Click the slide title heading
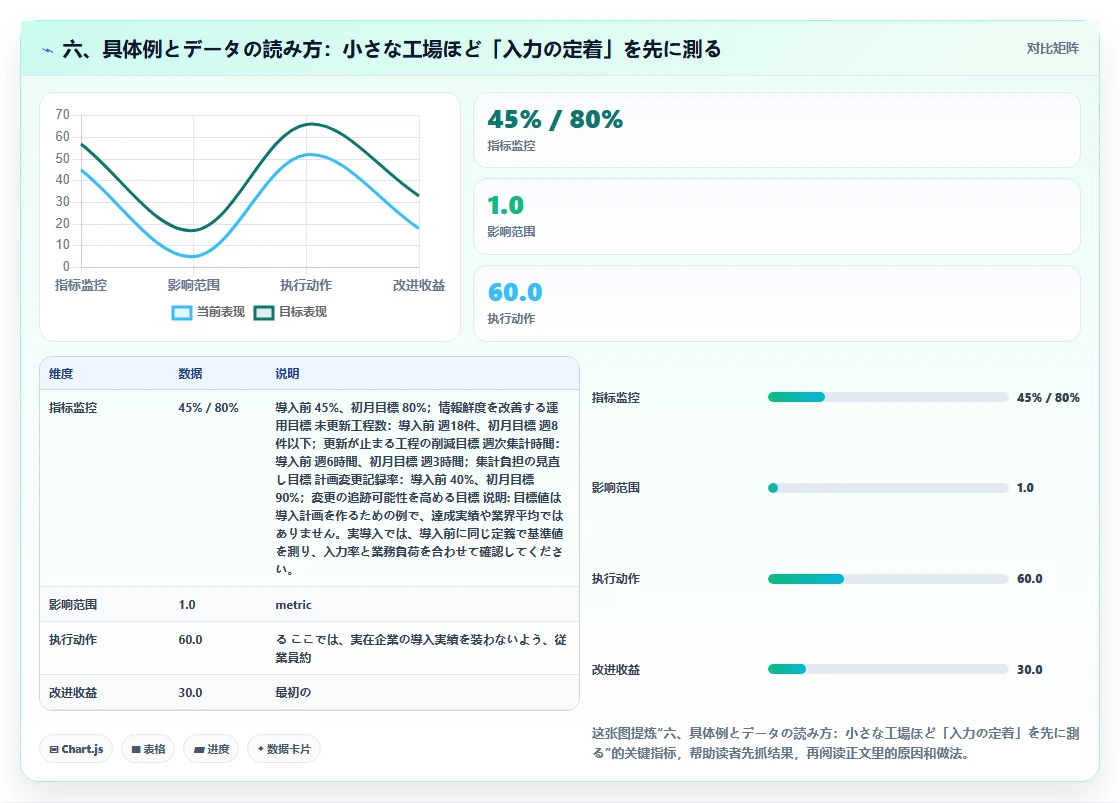The image size is (1120, 803). pyautogui.click(x=391, y=49)
